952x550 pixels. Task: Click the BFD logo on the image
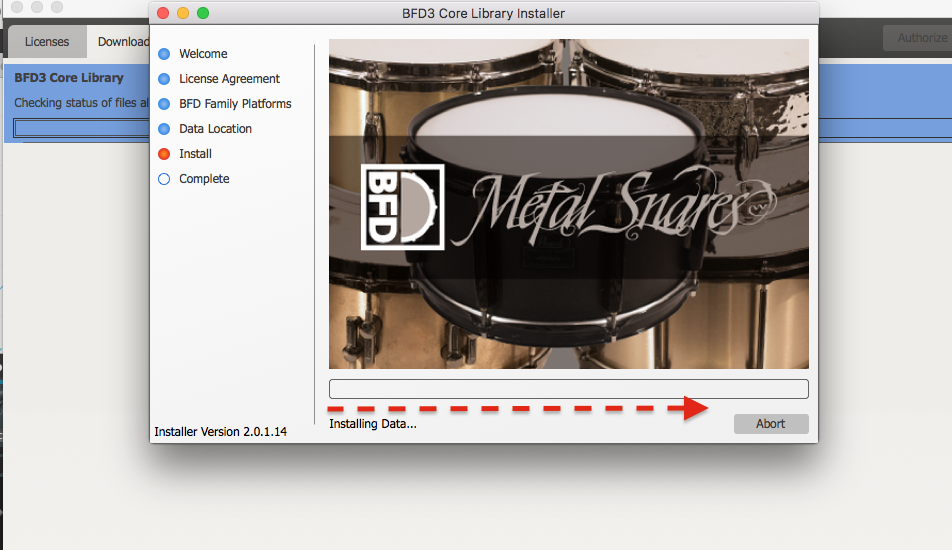pyautogui.click(x=403, y=207)
